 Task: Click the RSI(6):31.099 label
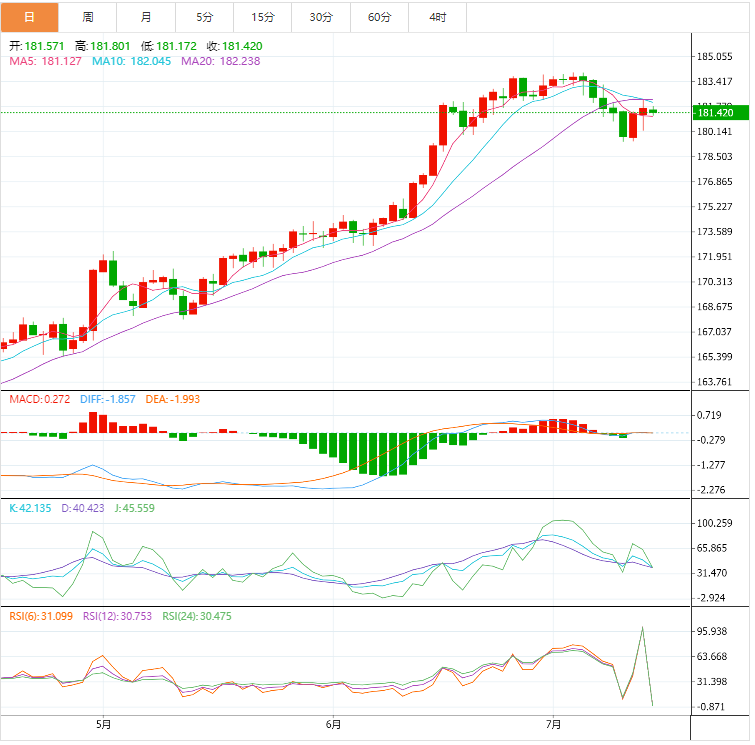tap(41, 616)
